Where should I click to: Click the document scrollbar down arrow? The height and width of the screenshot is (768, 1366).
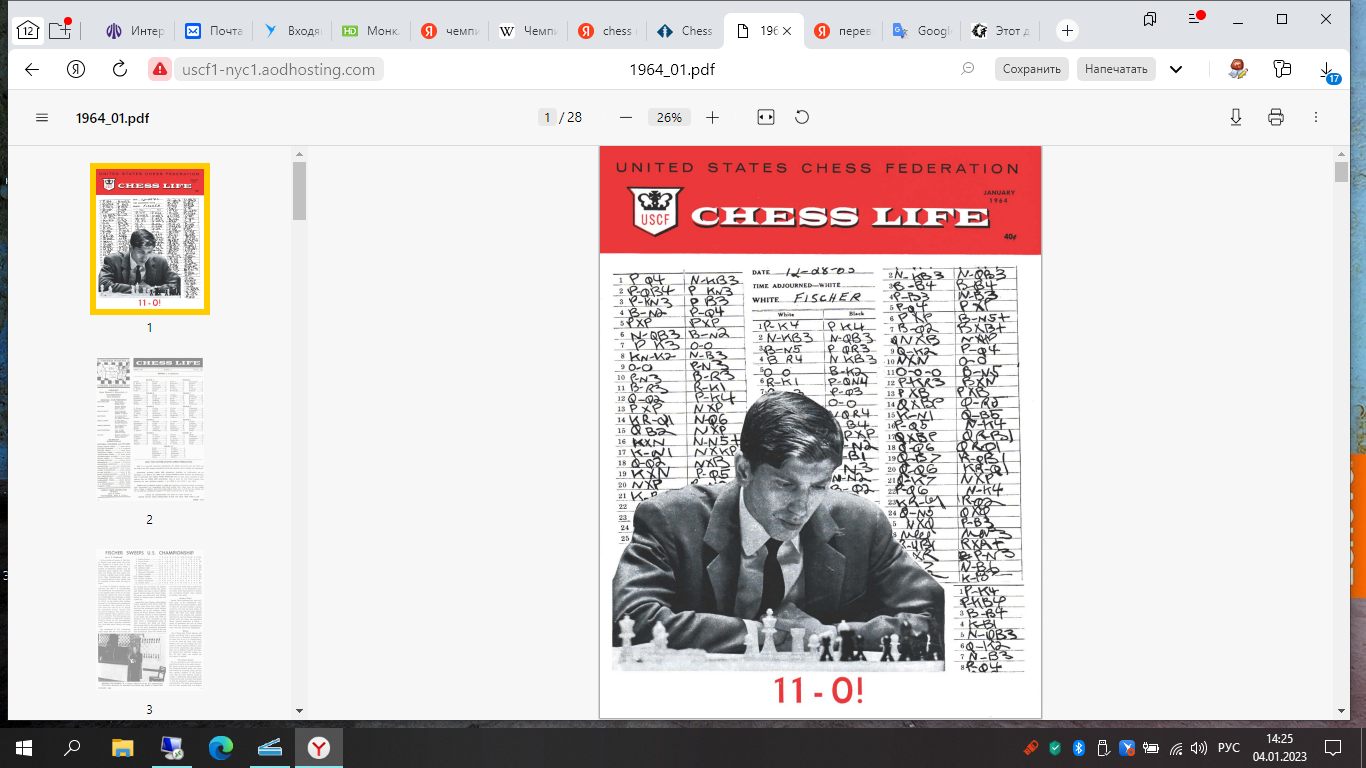[1341, 710]
